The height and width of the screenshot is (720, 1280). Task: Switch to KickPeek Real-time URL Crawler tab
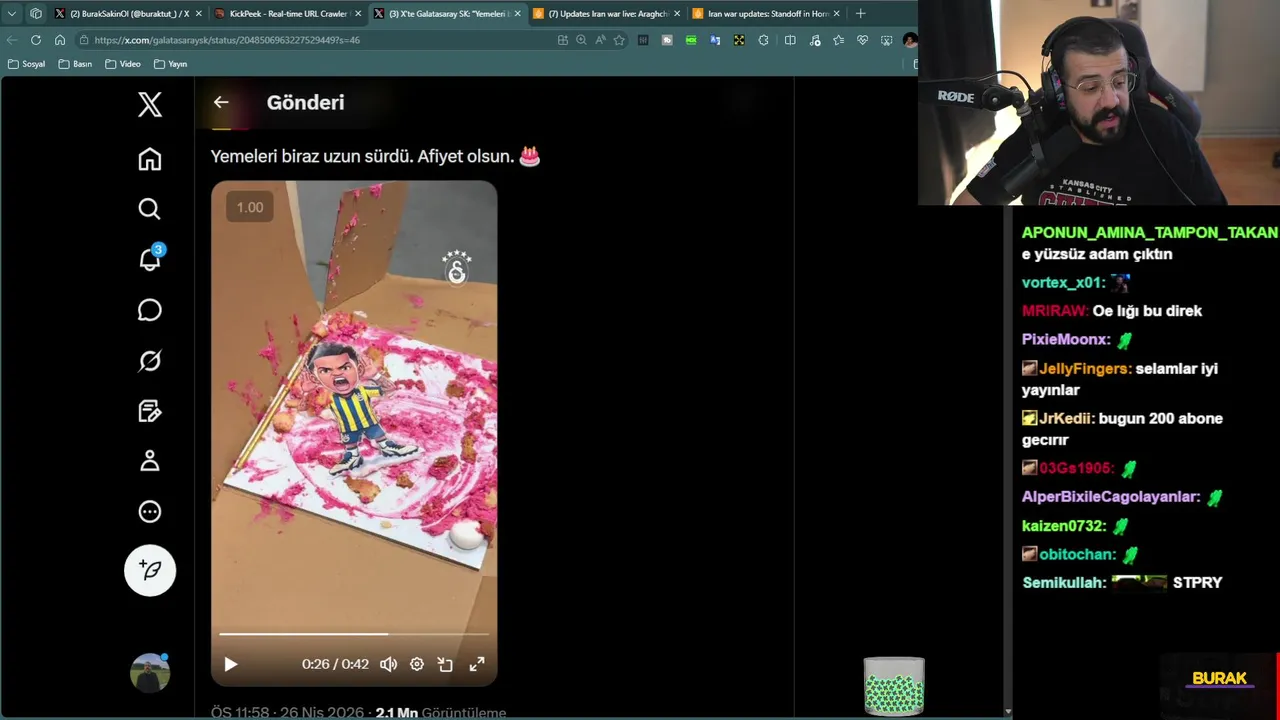tap(286, 13)
